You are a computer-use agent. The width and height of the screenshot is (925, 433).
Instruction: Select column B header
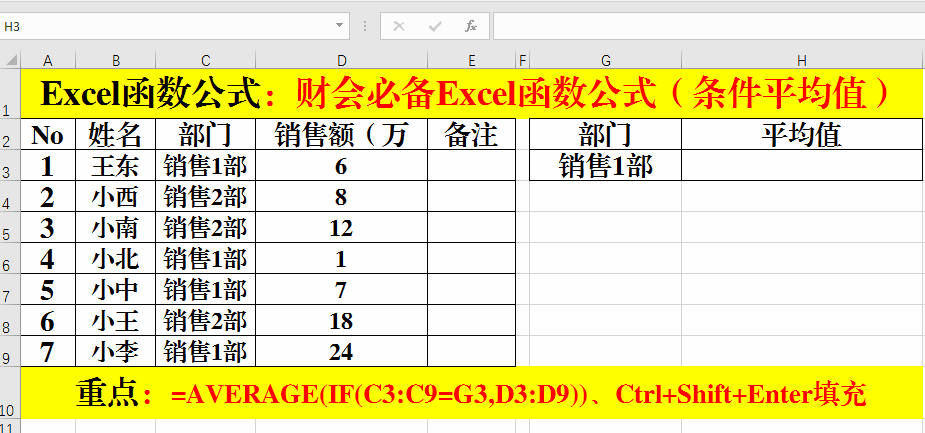coord(116,60)
